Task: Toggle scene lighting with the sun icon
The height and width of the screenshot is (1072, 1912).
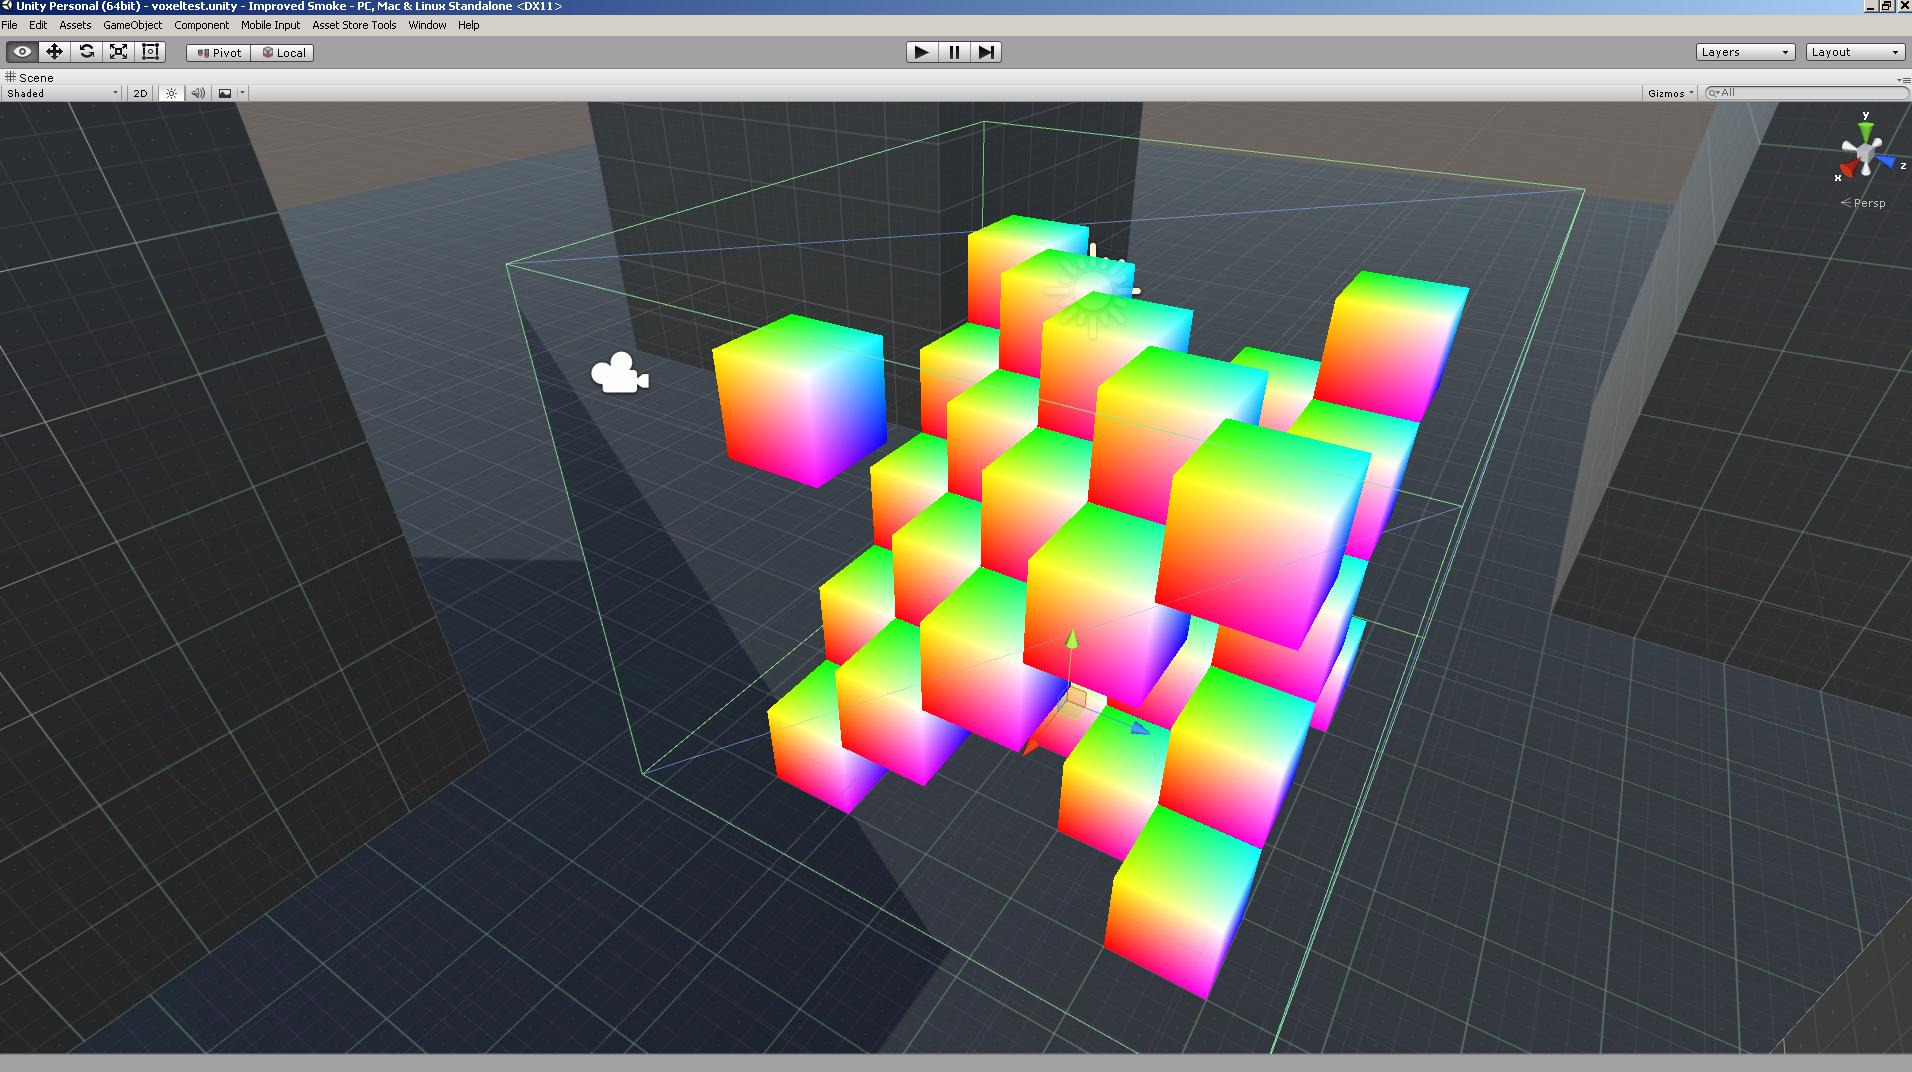Action: pos(171,92)
